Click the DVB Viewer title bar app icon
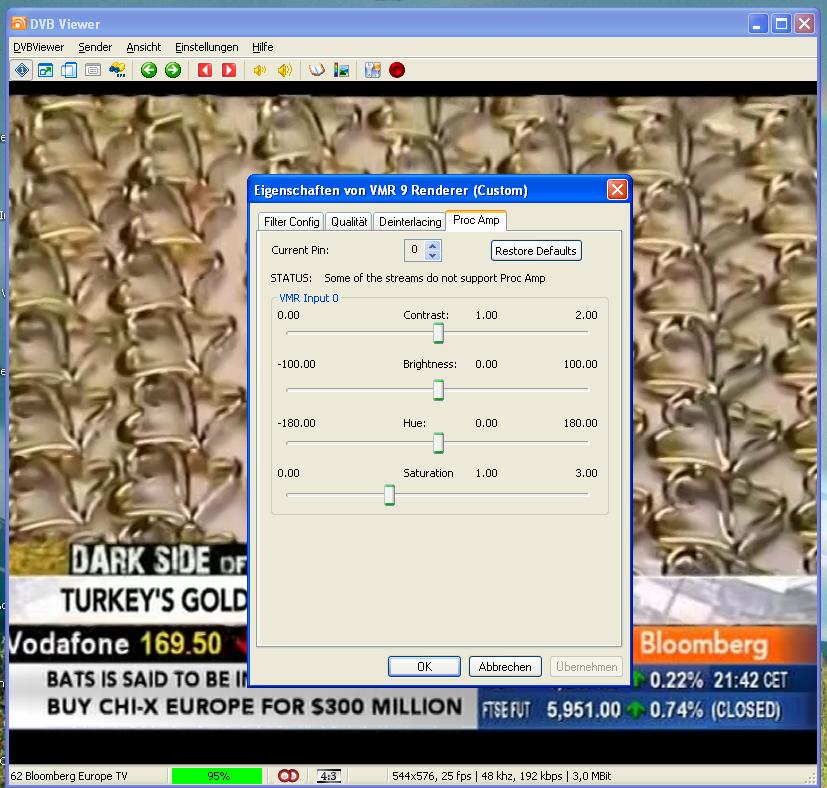This screenshot has height=788, width=827. (x=19, y=23)
